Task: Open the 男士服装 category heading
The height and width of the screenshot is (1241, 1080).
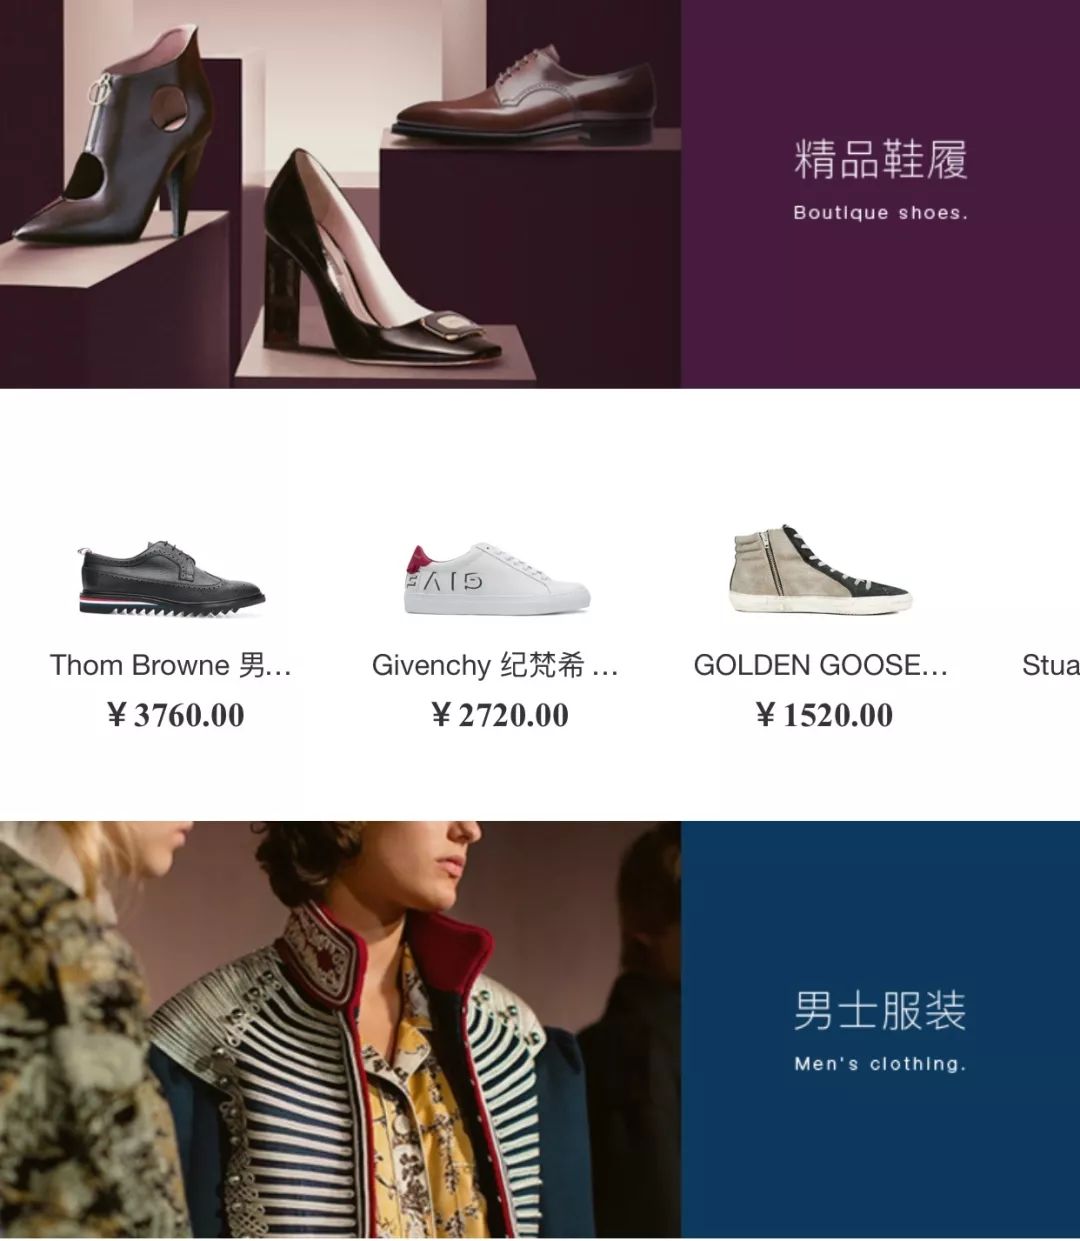Action: pos(880,1011)
